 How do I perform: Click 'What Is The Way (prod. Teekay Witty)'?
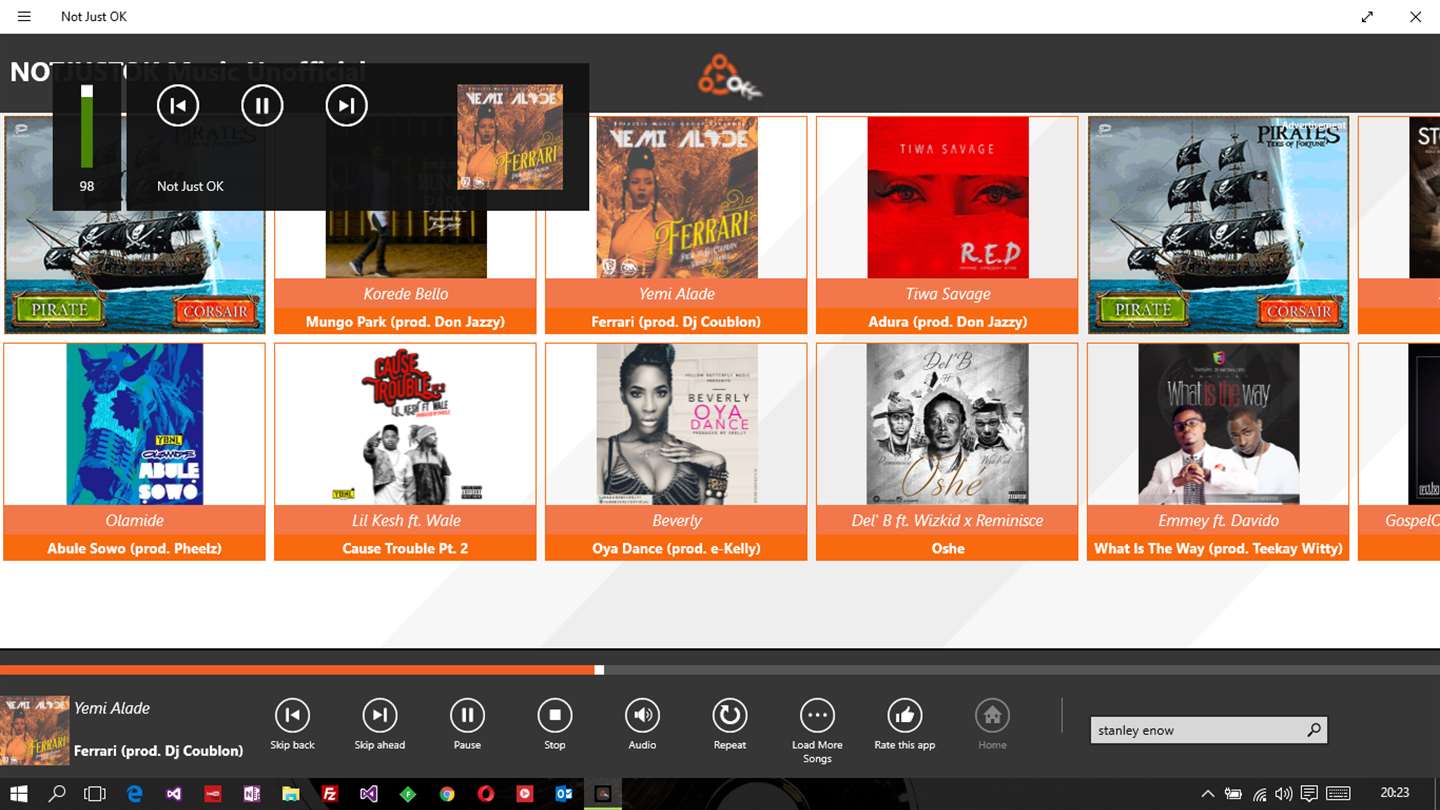tap(1218, 548)
